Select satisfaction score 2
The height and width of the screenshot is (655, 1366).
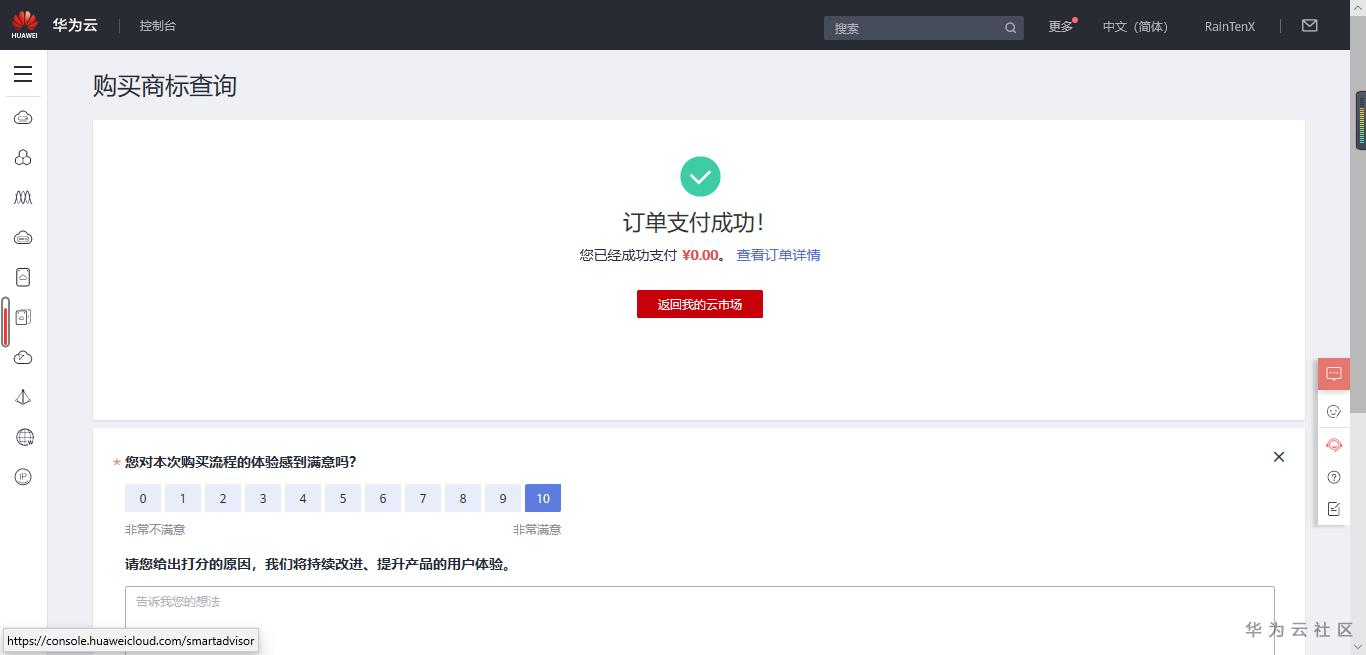[x=223, y=498]
